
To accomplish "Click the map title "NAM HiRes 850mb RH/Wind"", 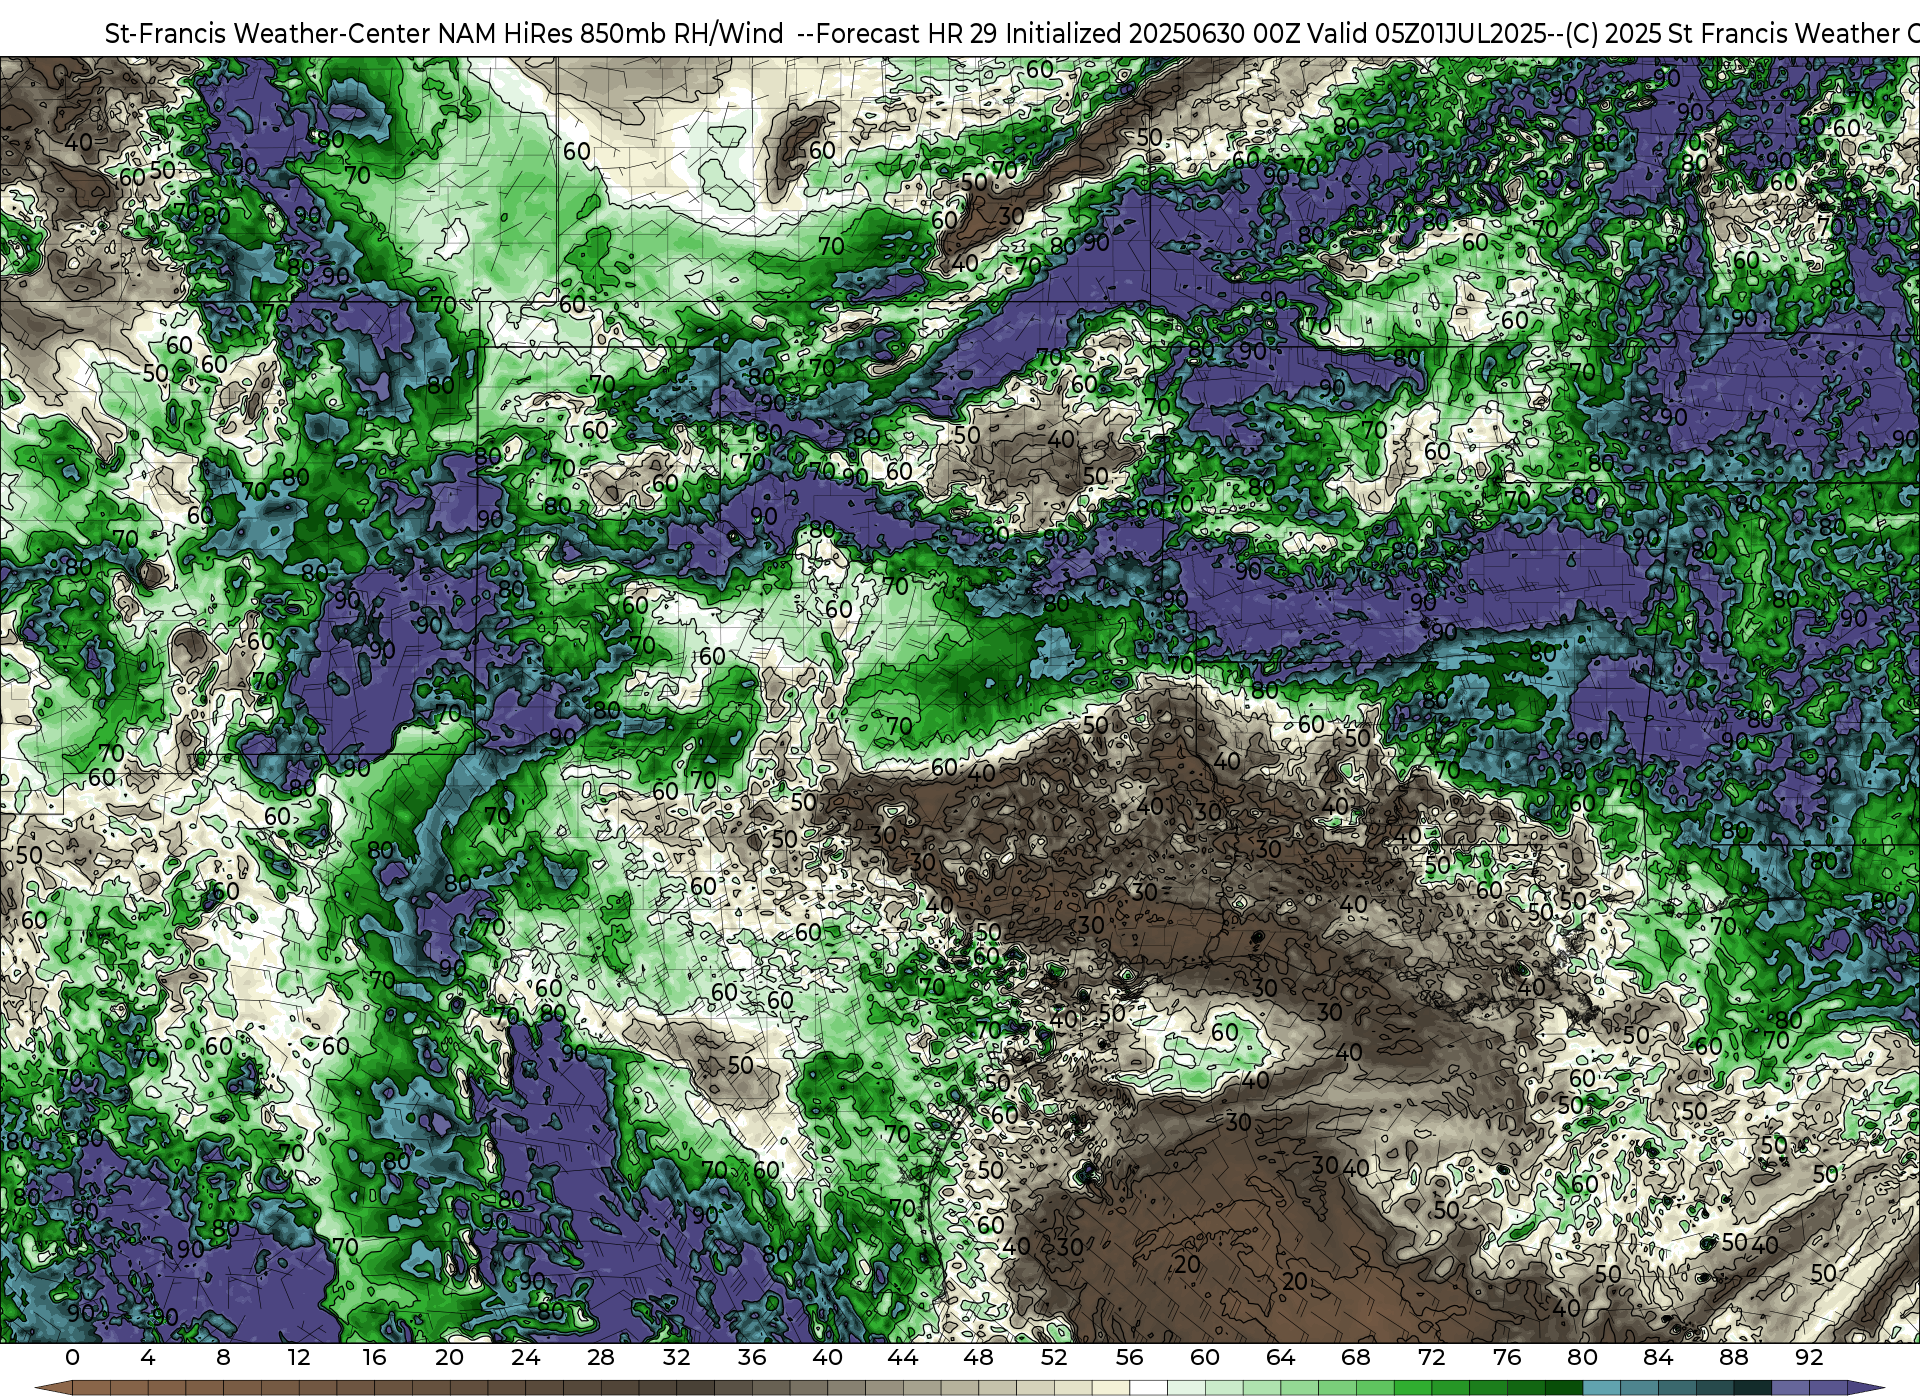I will click(611, 33).
